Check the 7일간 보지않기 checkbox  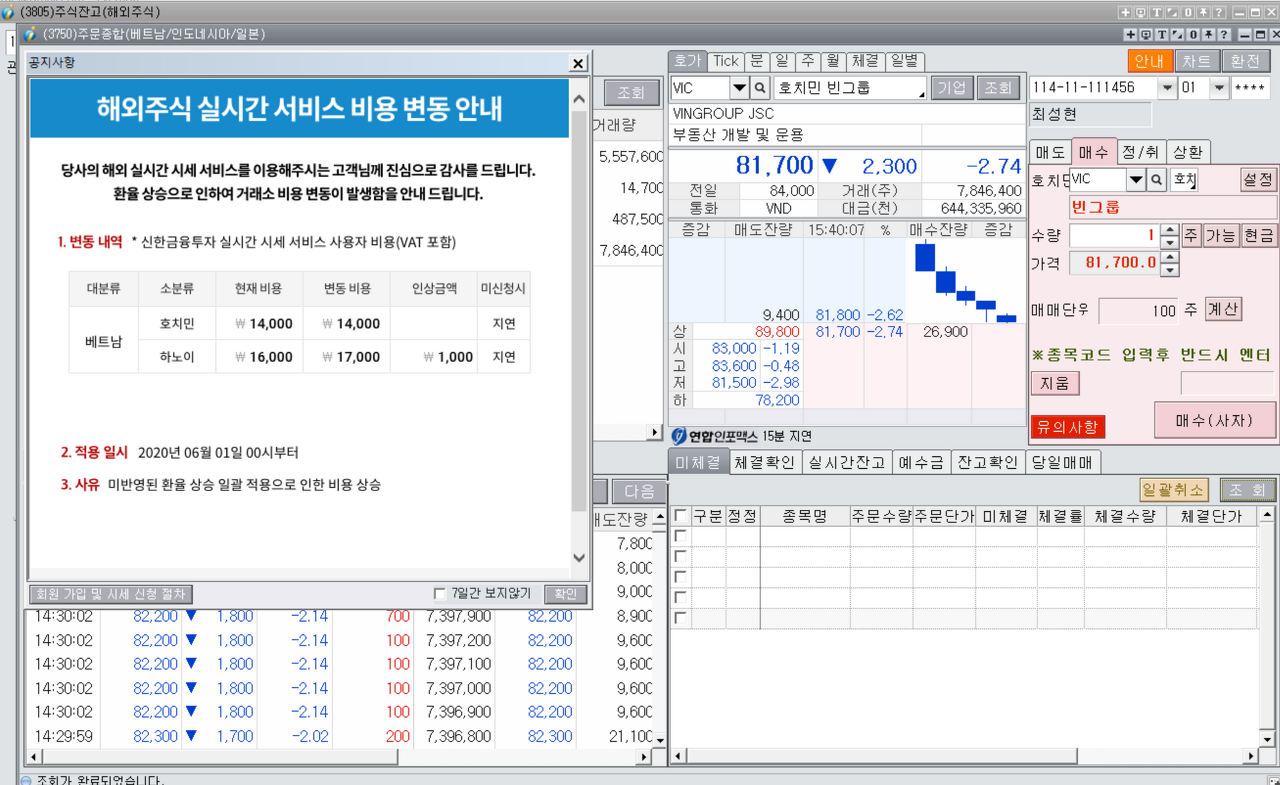440,593
